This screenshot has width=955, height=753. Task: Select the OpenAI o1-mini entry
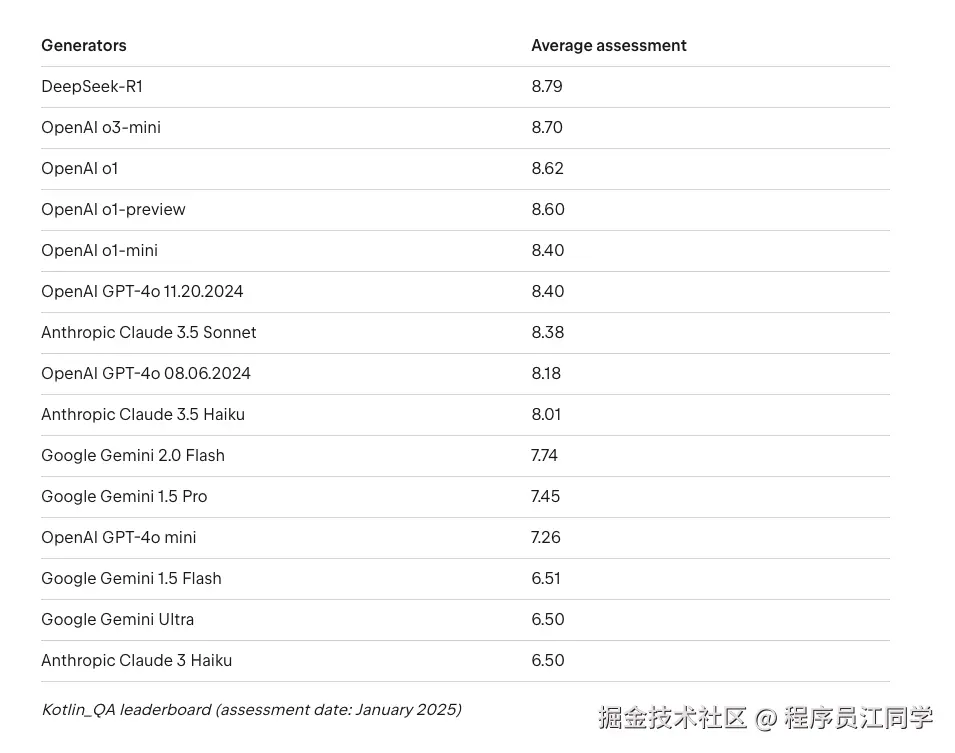(x=99, y=250)
